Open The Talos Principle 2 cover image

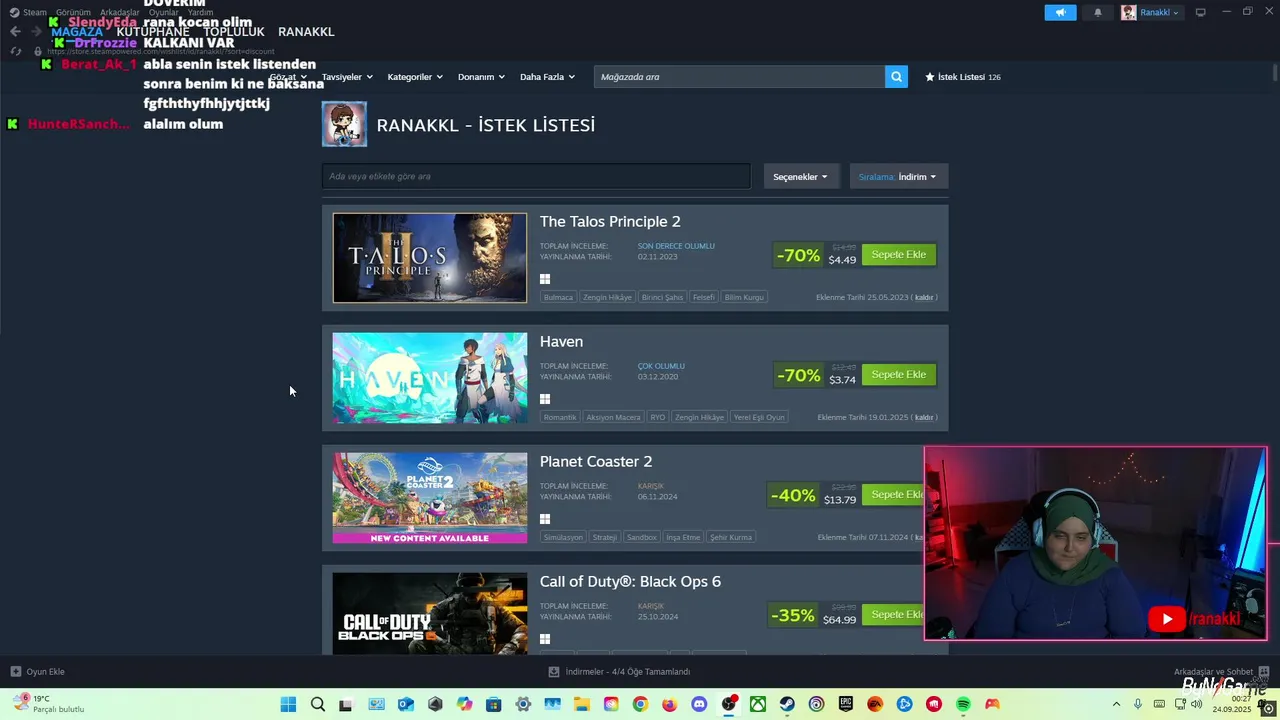430,258
